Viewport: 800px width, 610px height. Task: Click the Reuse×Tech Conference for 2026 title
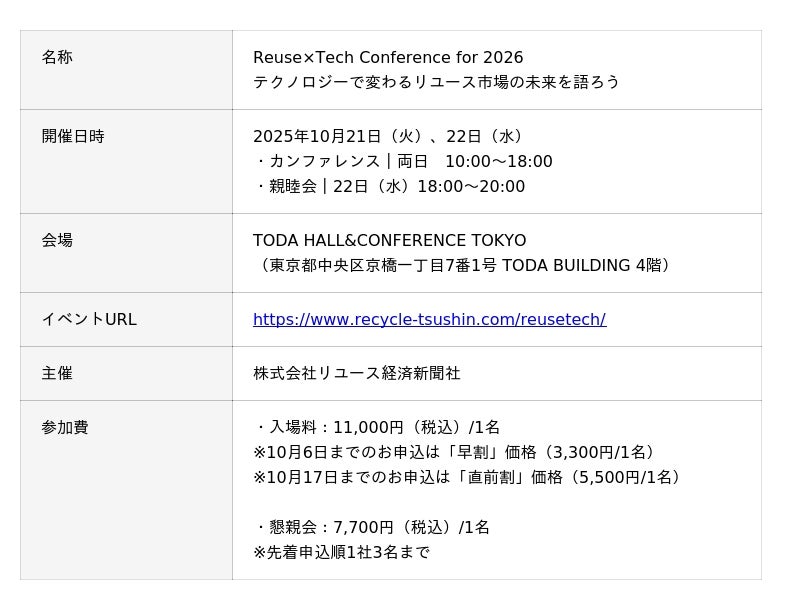pos(388,58)
